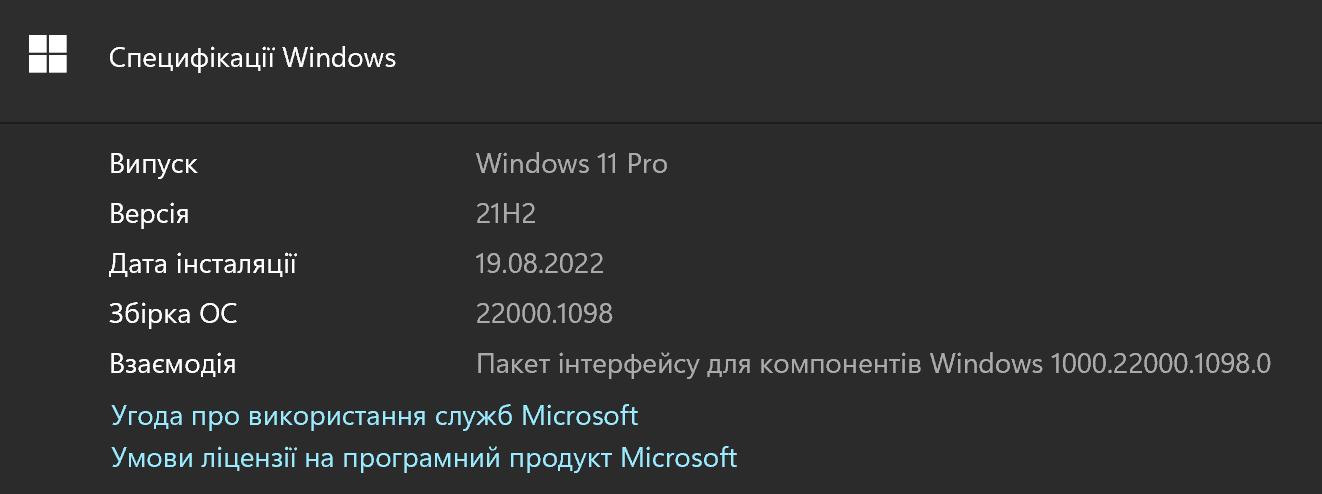Open Угода про використання служб Microsoft link
Screen dimensions: 1322x494
[374, 415]
